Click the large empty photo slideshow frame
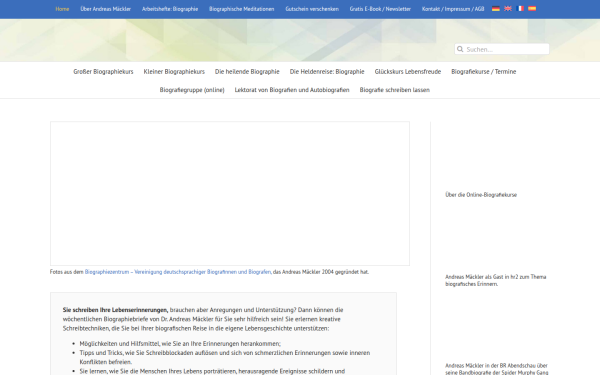The width and height of the screenshot is (600, 375). [x=230, y=194]
